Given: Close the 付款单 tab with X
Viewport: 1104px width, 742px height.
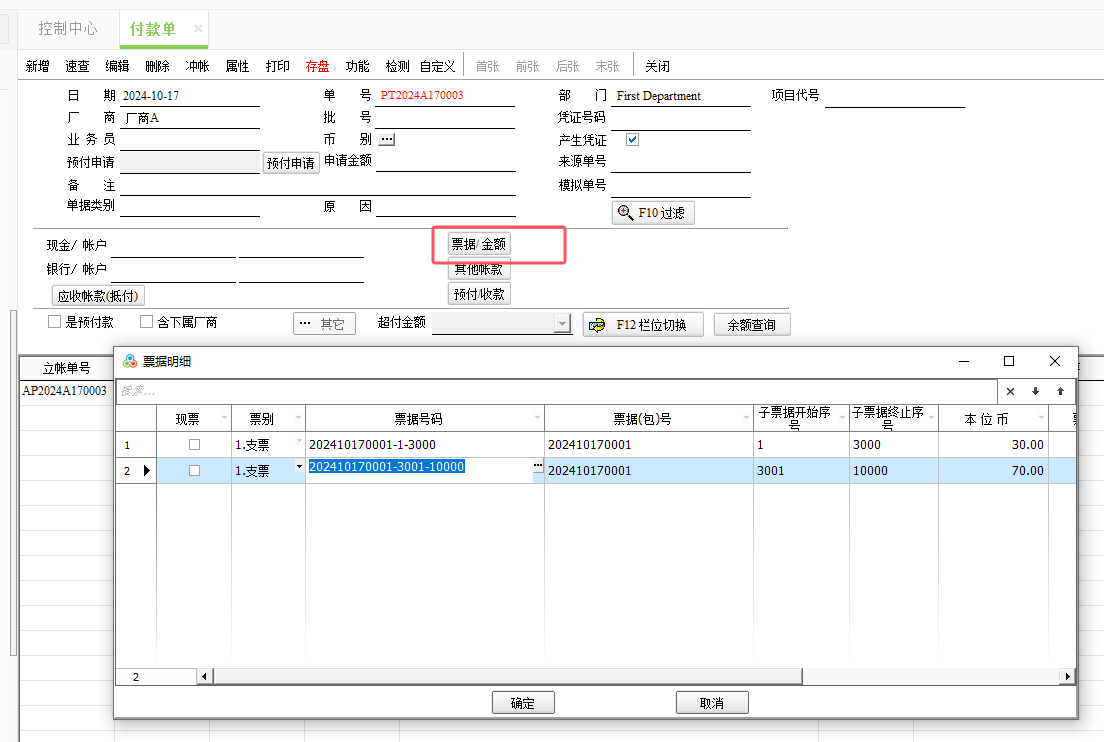Looking at the screenshot, I should [x=198, y=29].
